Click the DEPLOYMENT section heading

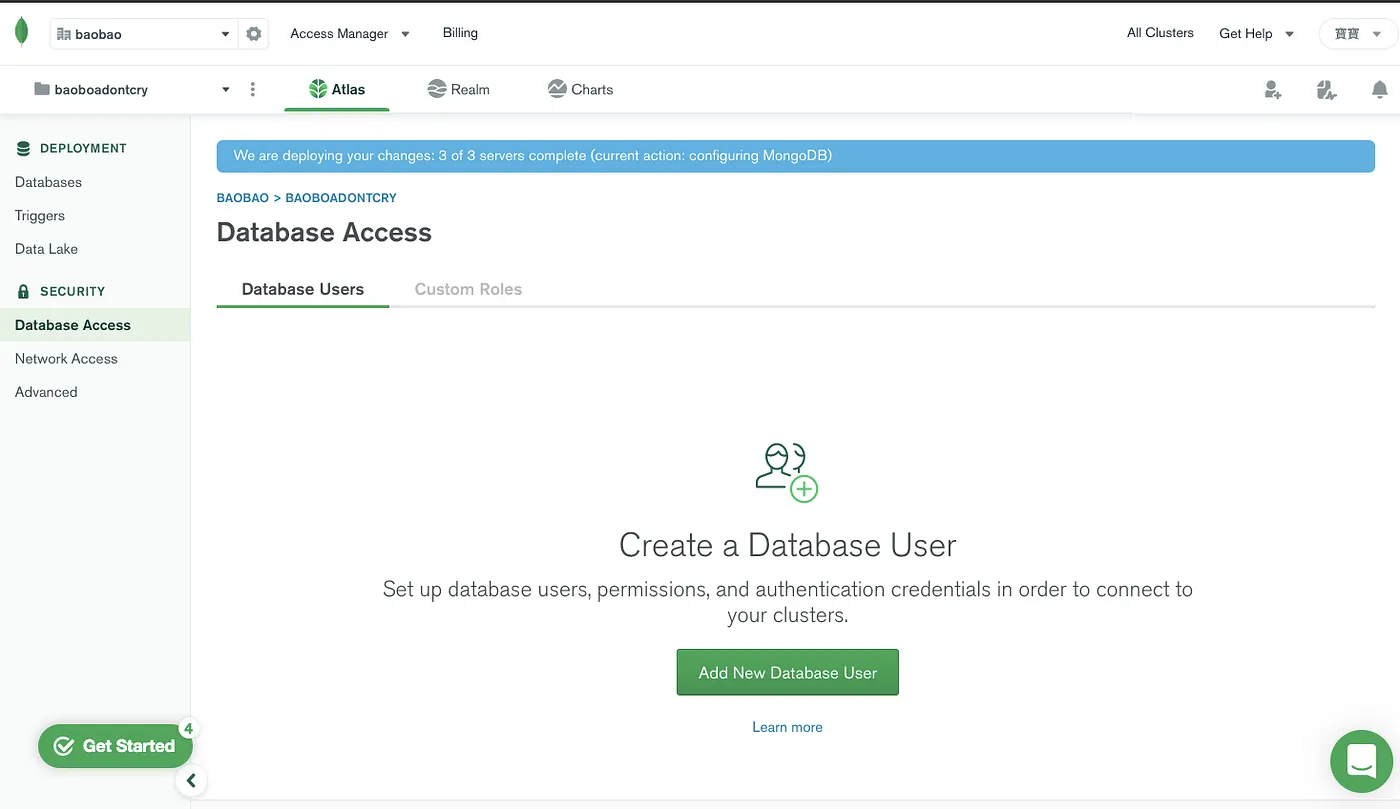(x=83, y=148)
